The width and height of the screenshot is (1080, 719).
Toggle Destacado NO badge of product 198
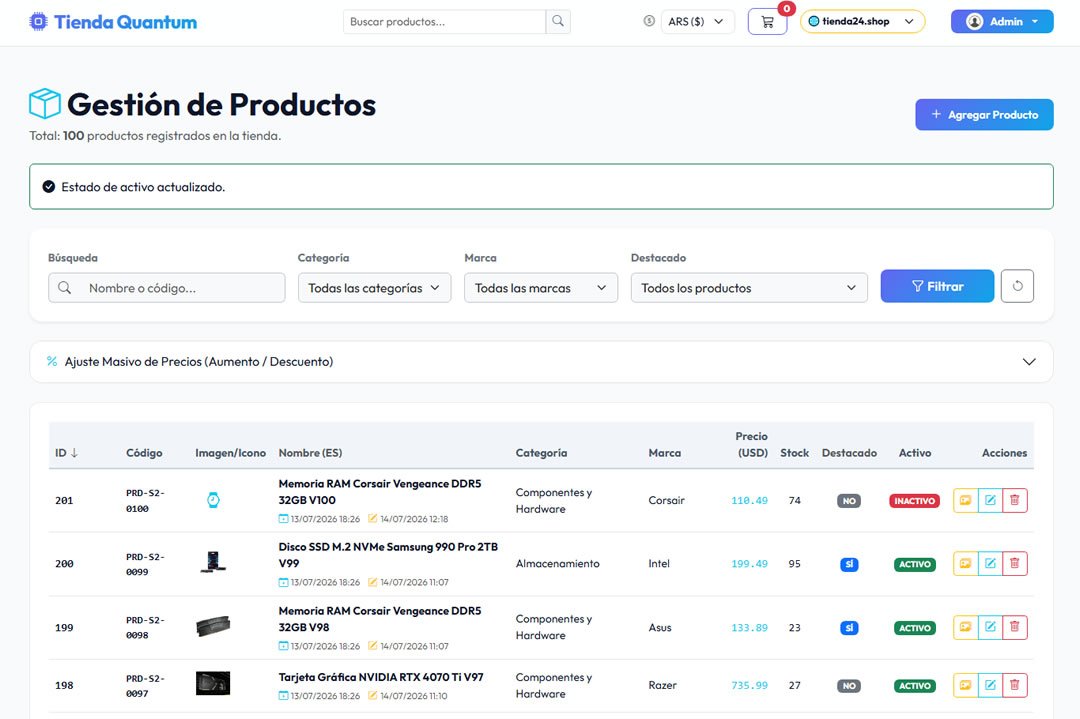tap(849, 685)
